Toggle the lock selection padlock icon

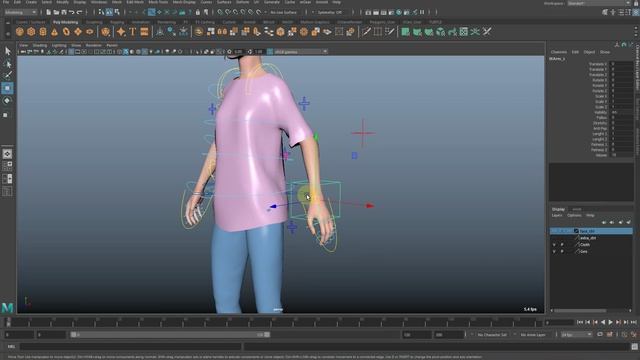tap(198, 12)
